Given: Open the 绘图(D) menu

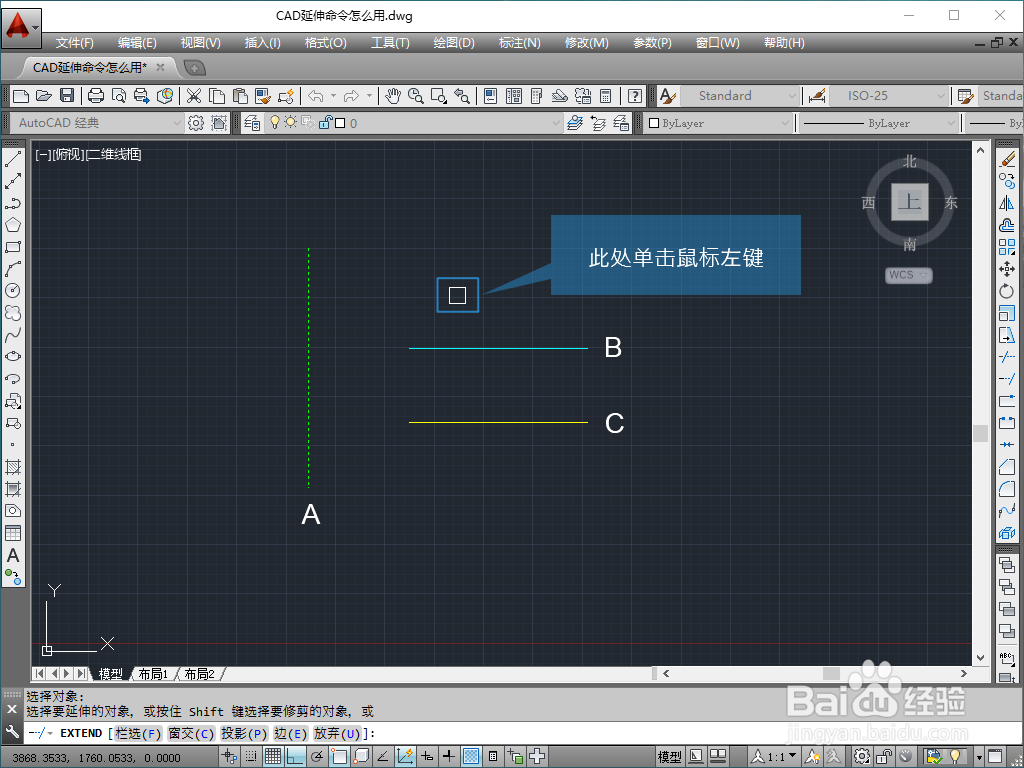Looking at the screenshot, I should click(x=454, y=42).
